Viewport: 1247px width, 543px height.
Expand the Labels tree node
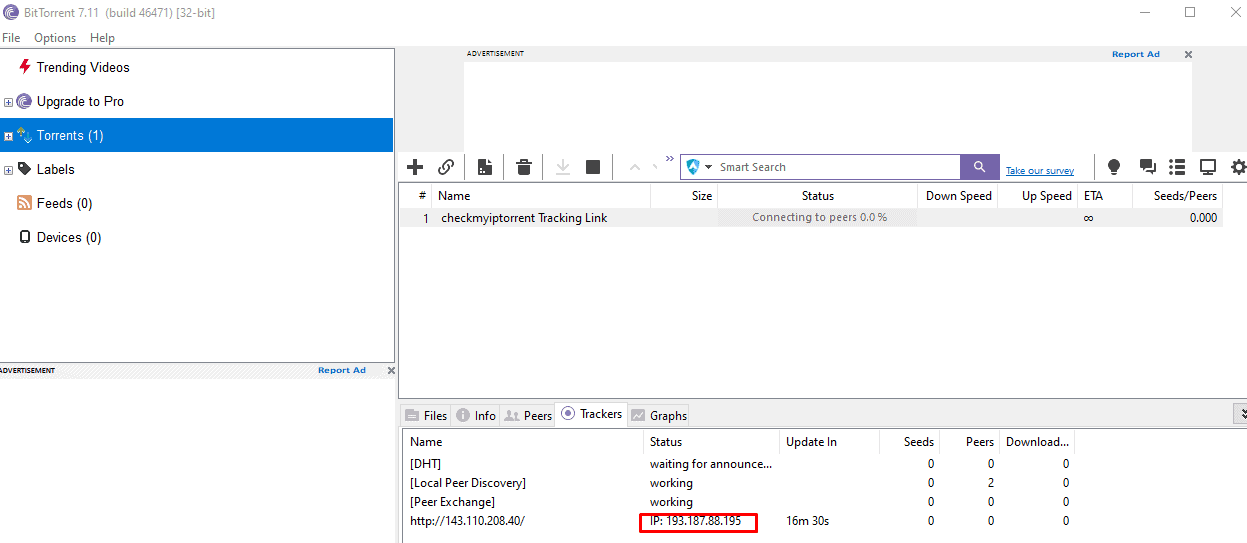click(x=9, y=170)
